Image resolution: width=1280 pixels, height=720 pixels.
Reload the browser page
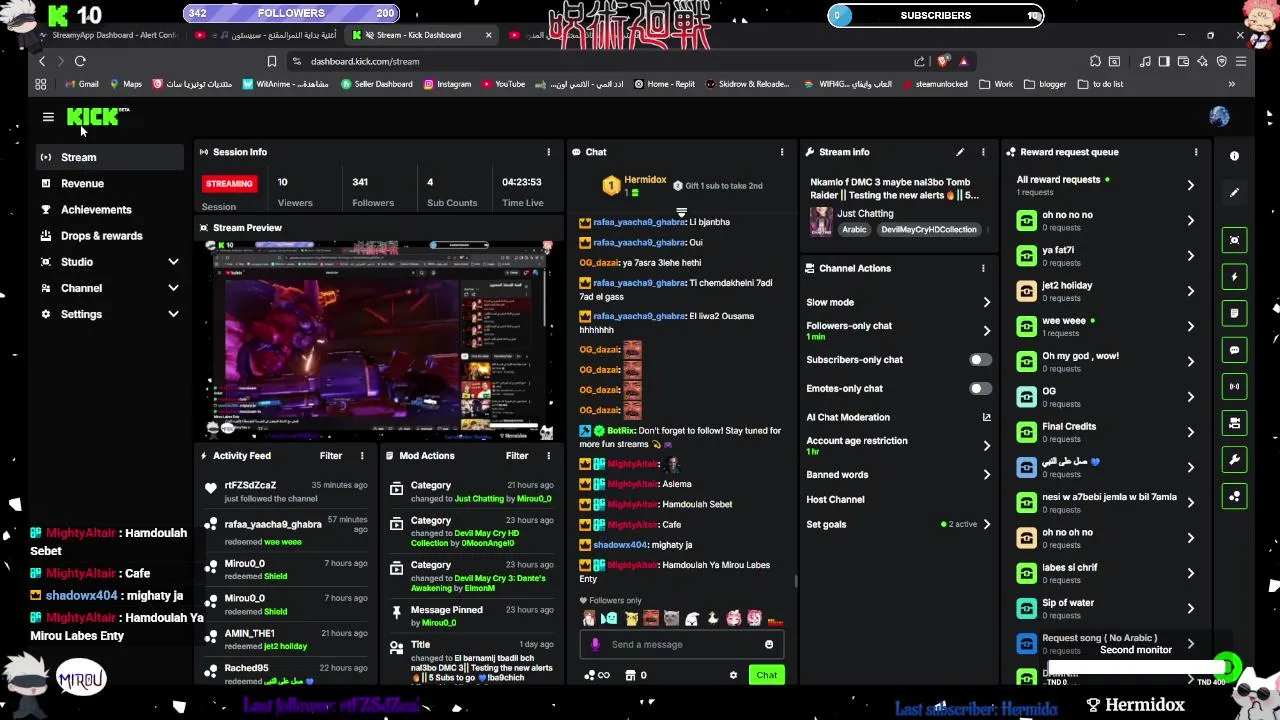point(80,61)
